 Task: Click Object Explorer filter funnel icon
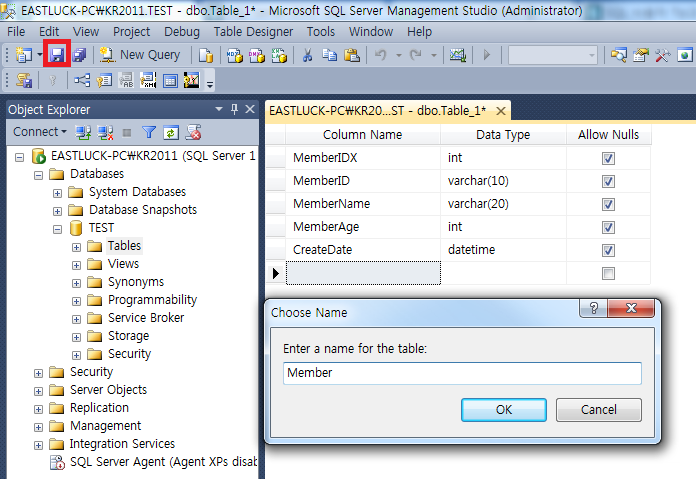[x=149, y=132]
